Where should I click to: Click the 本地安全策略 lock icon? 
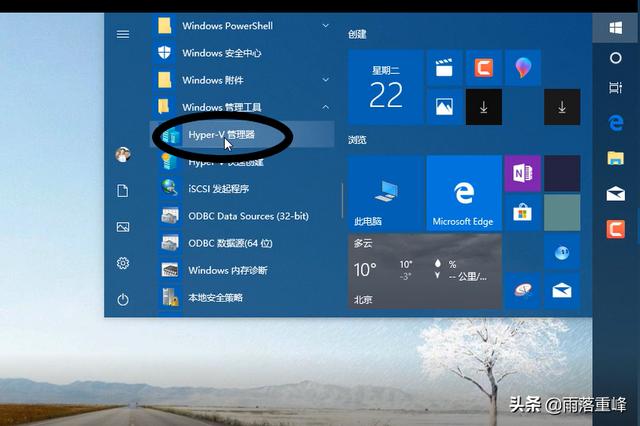pyautogui.click(x=170, y=297)
